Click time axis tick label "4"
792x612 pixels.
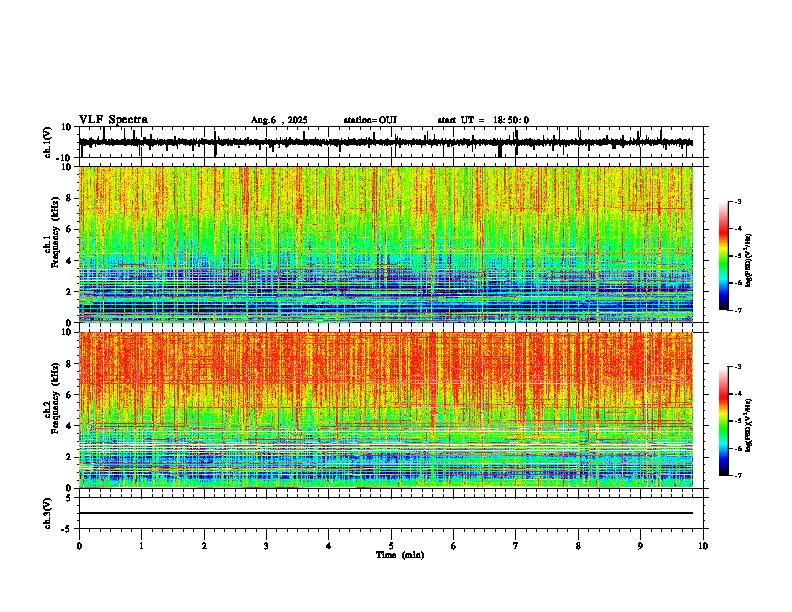329,546
